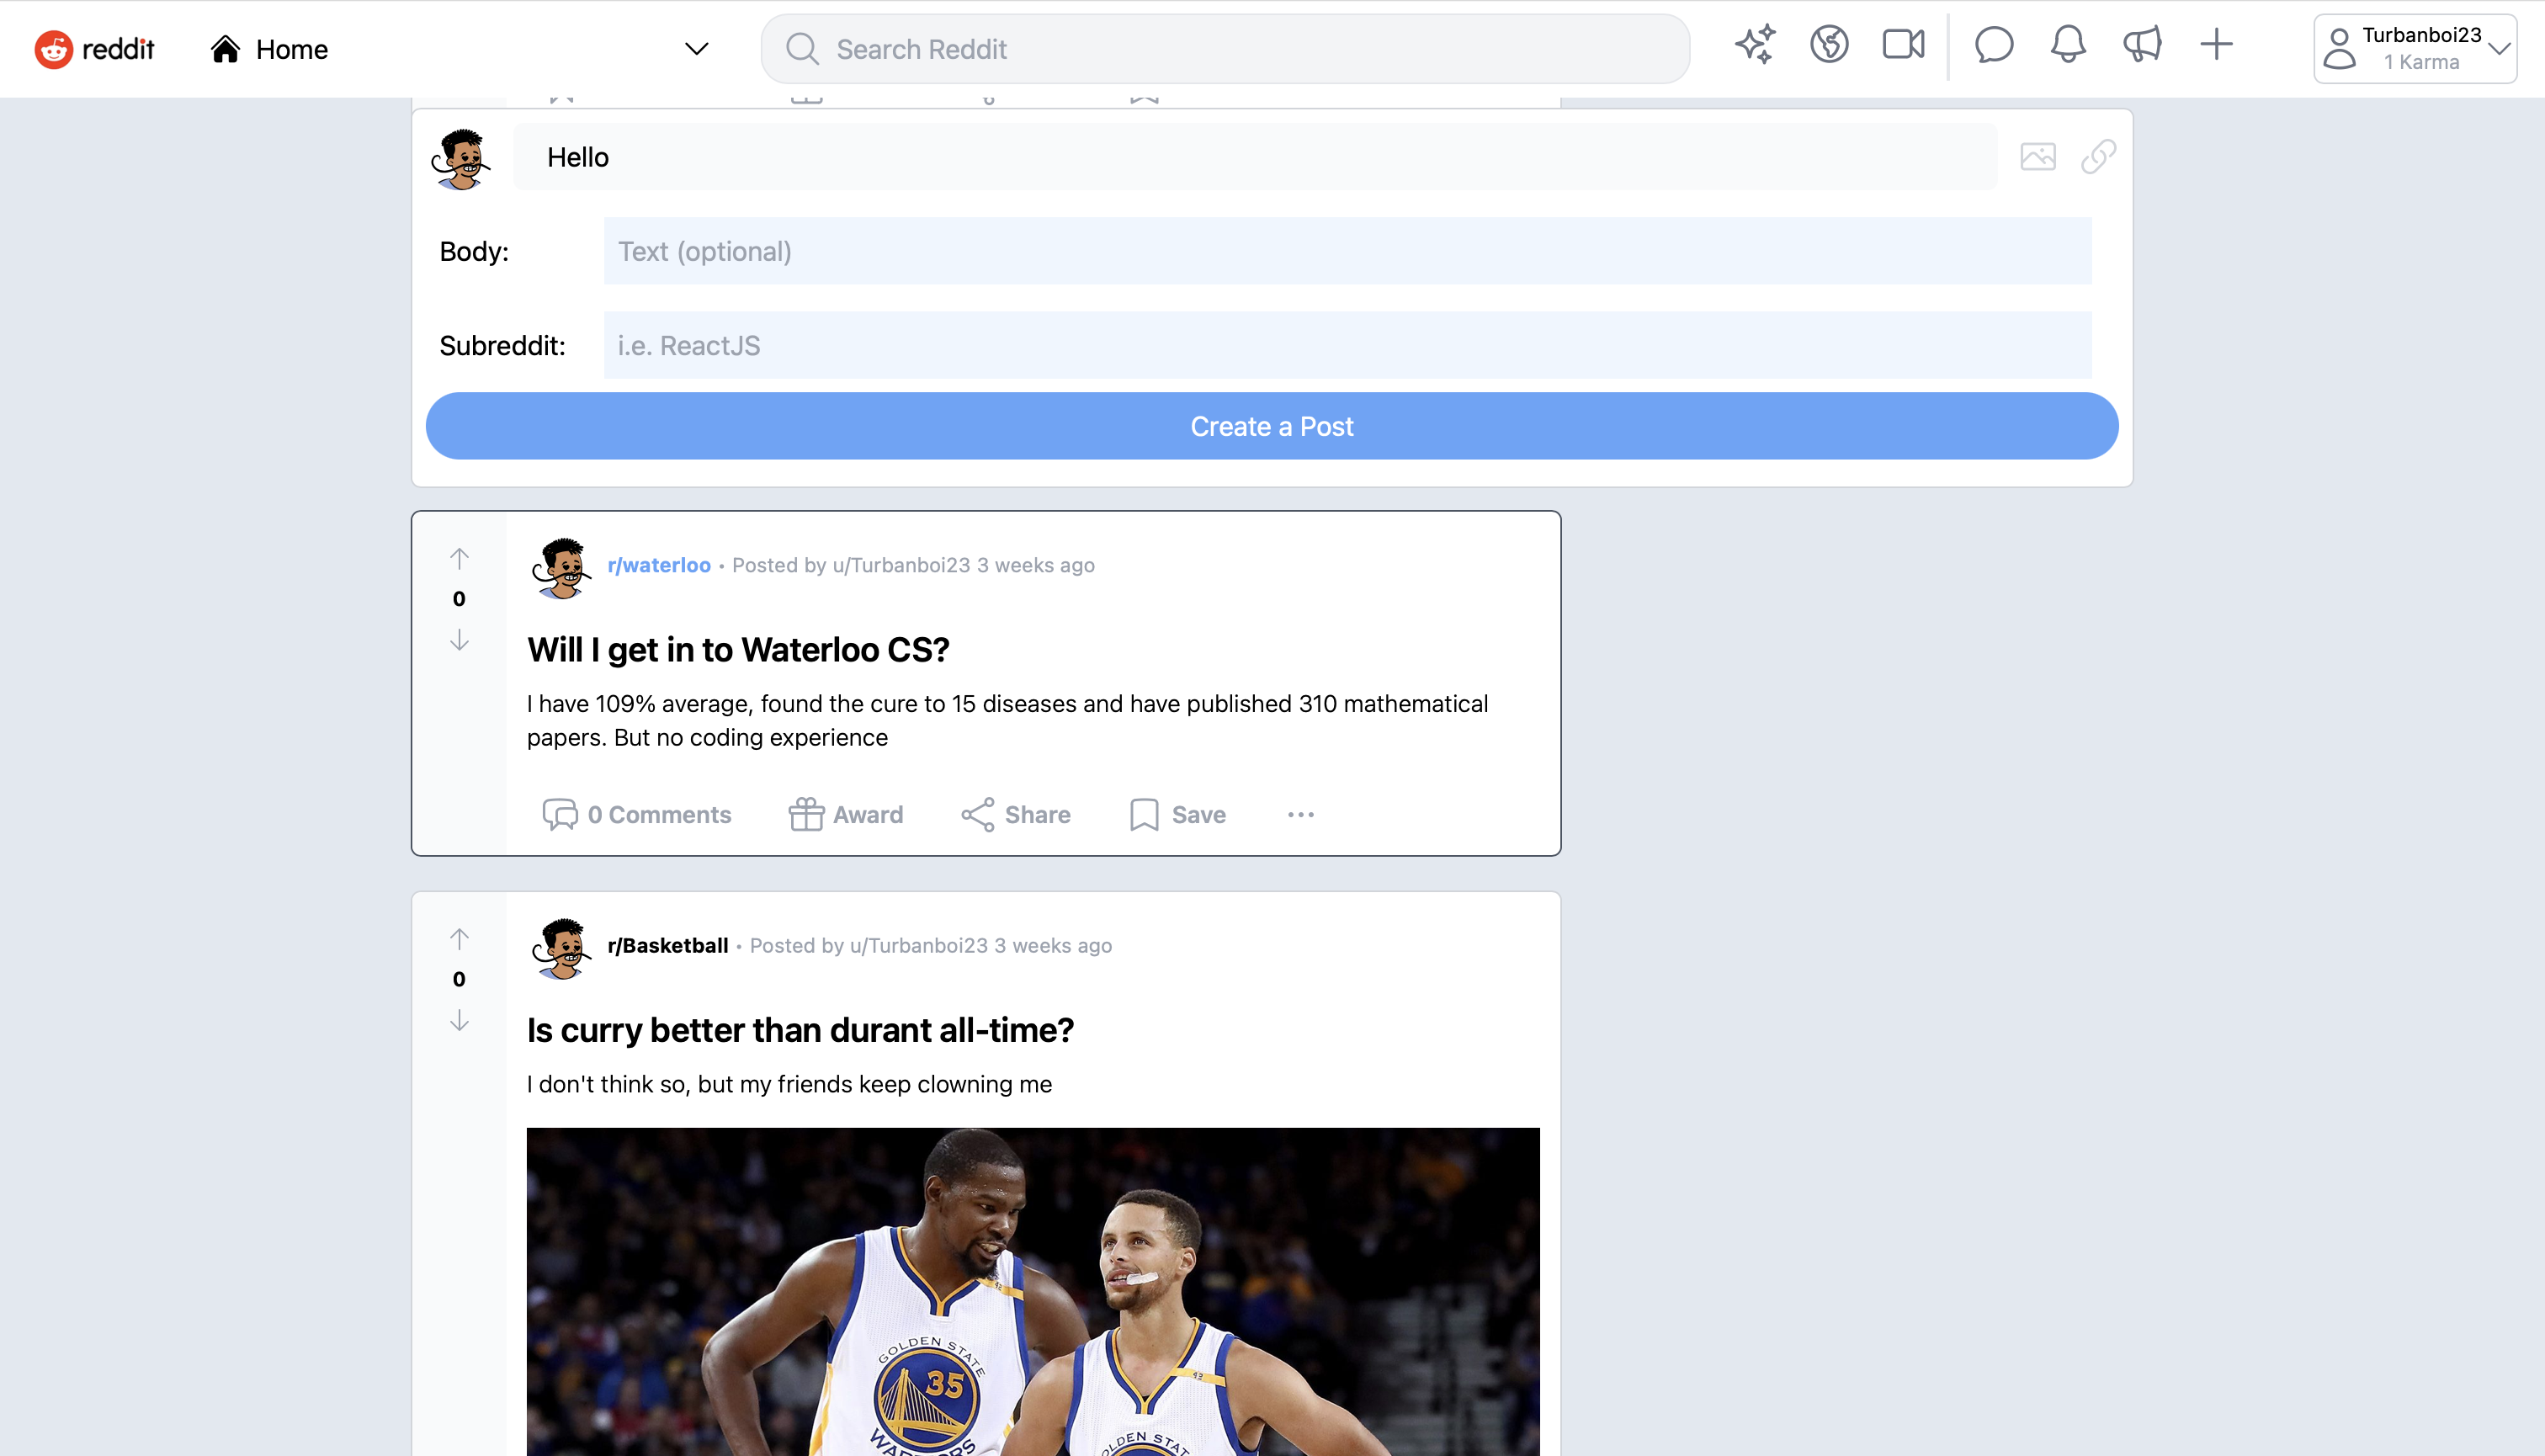The width and height of the screenshot is (2545, 1456).
Task: Downvote the curry versus durant post
Action: (x=459, y=1021)
